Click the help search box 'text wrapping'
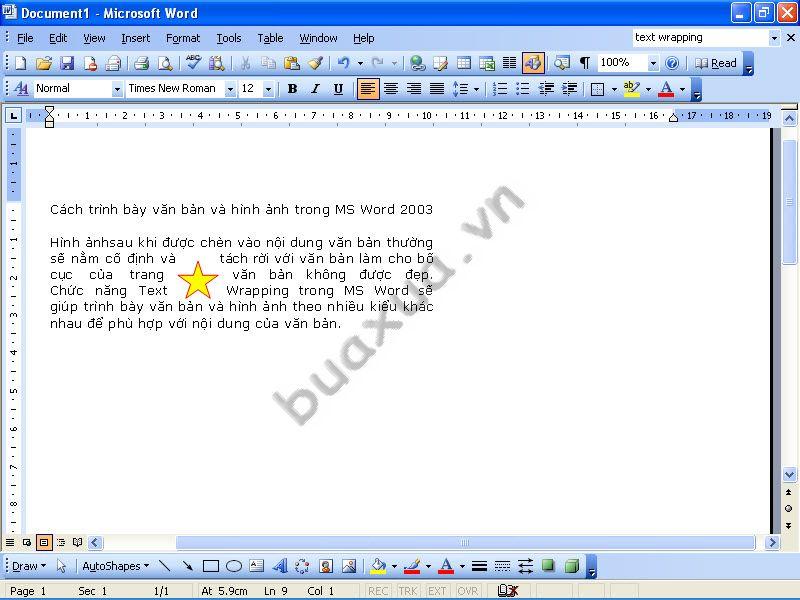 point(701,37)
